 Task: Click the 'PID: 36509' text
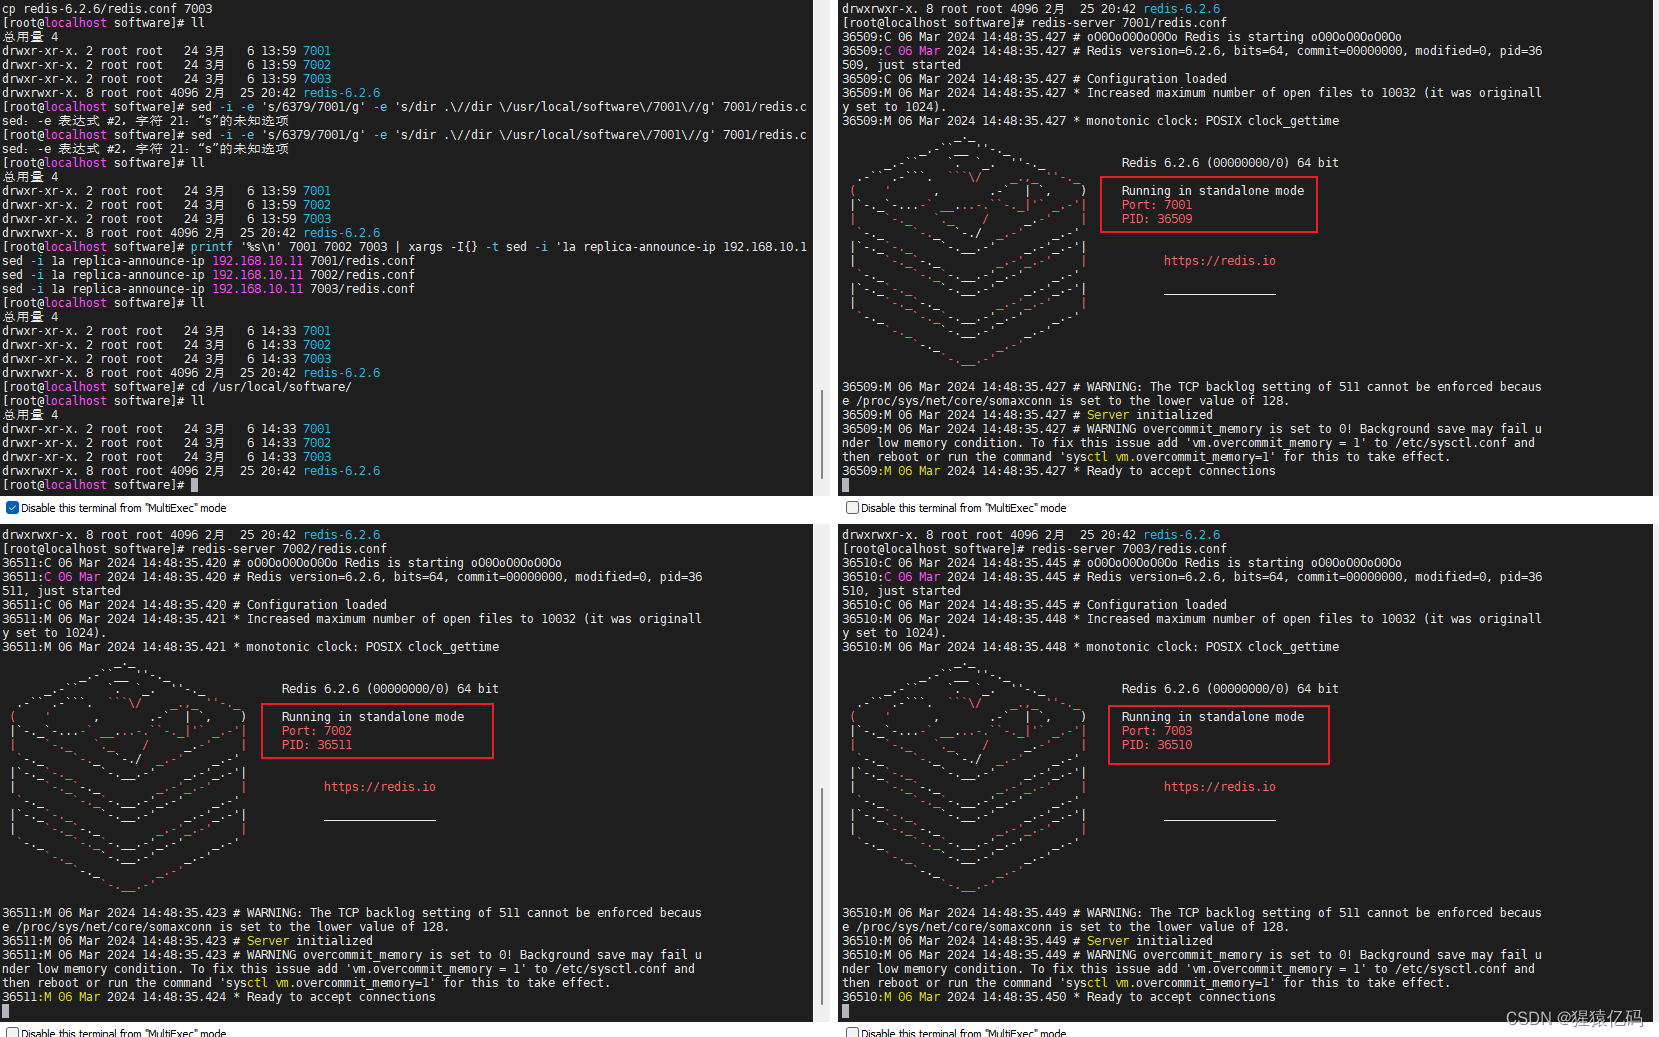1156,219
